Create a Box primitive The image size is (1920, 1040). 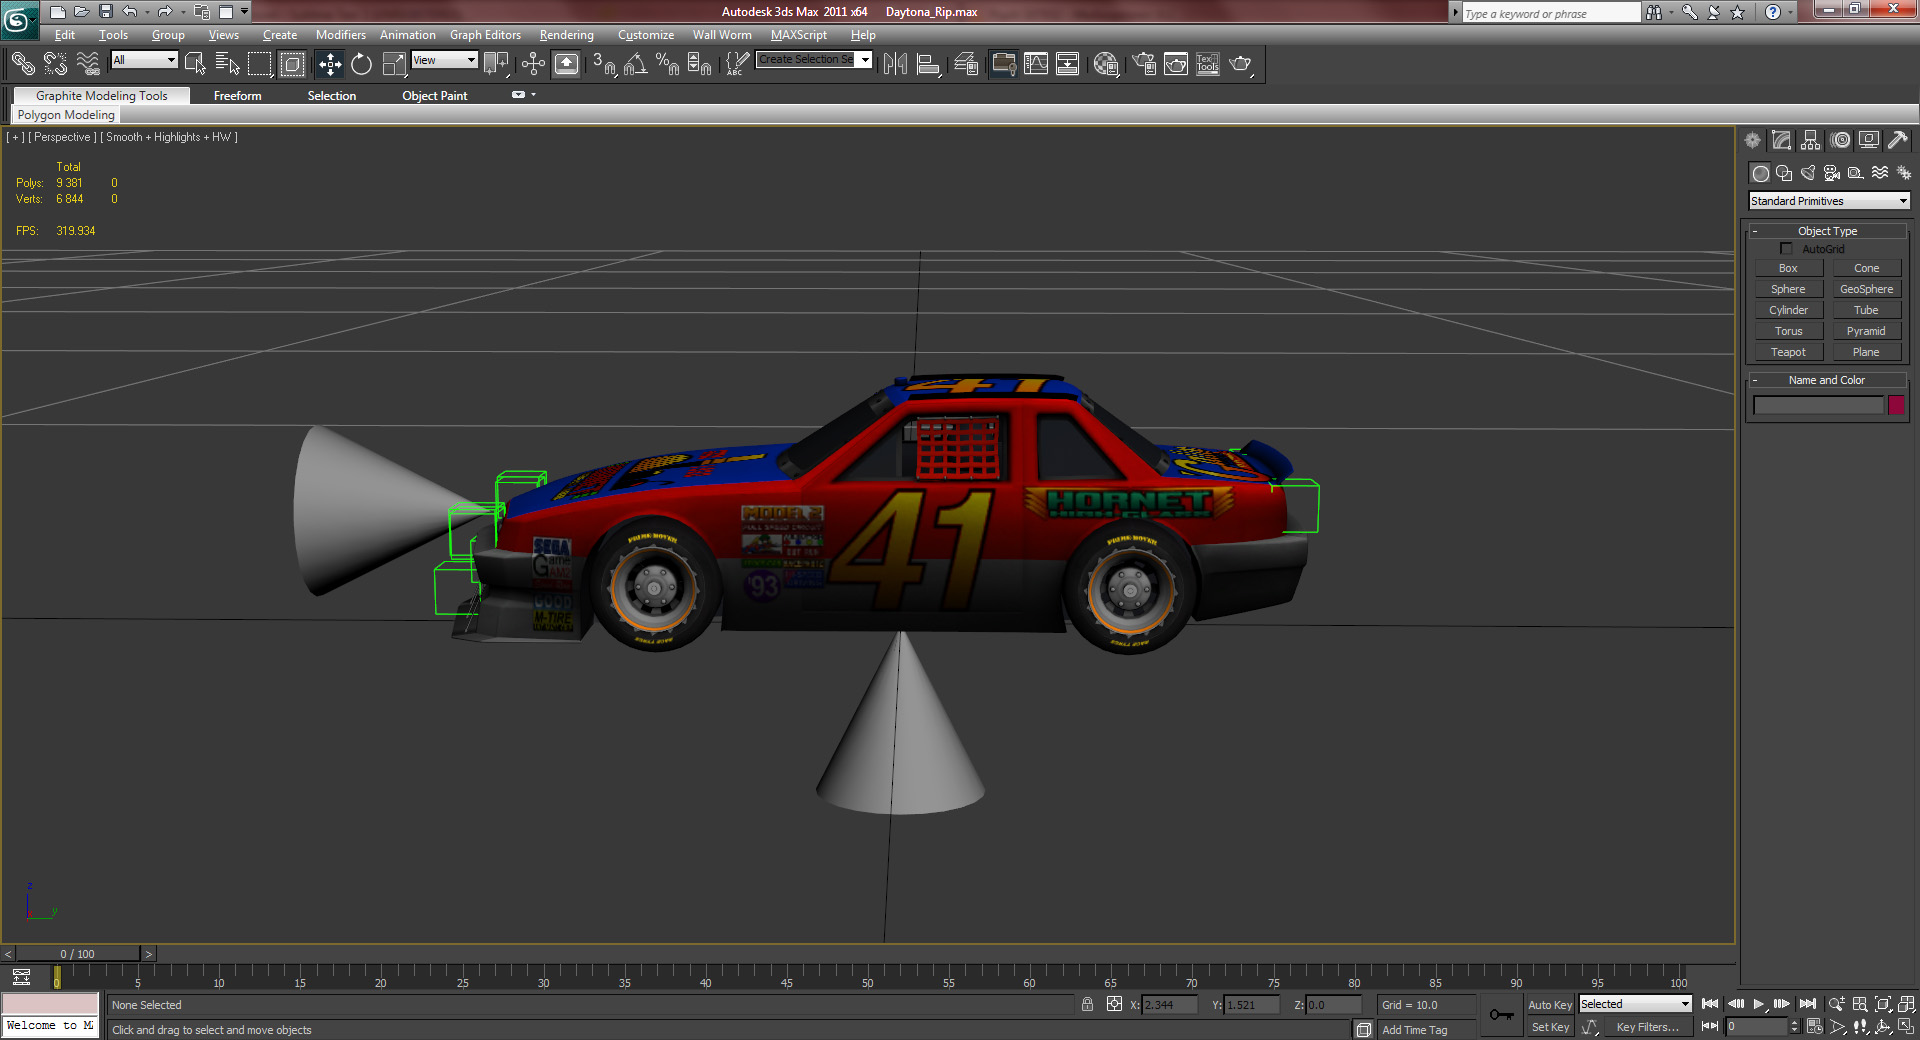pyautogui.click(x=1788, y=268)
